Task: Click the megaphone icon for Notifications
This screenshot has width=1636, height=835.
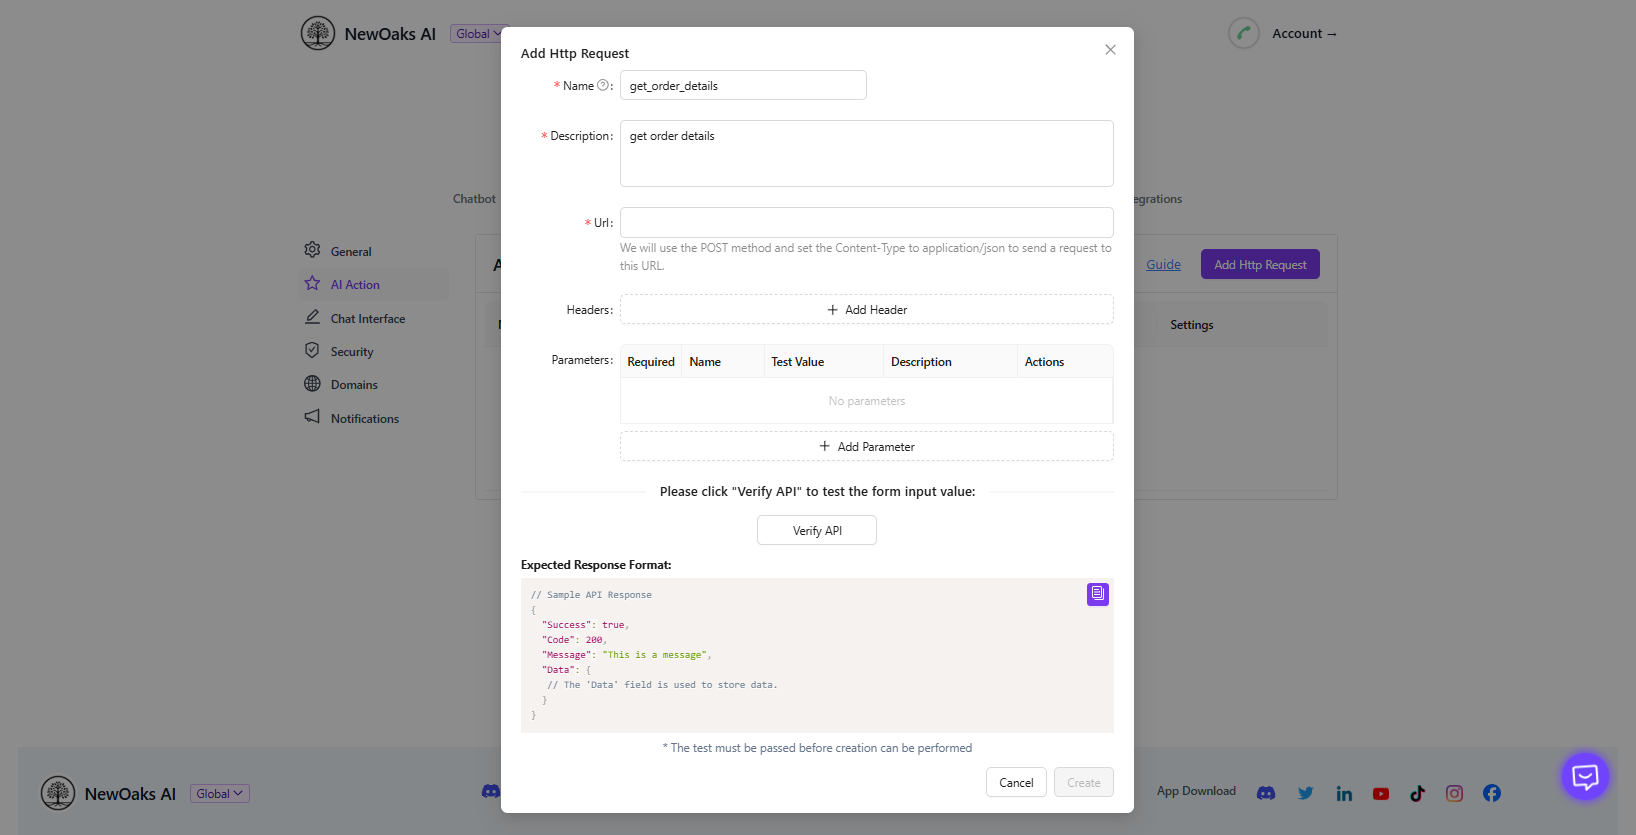Action: [x=312, y=417]
